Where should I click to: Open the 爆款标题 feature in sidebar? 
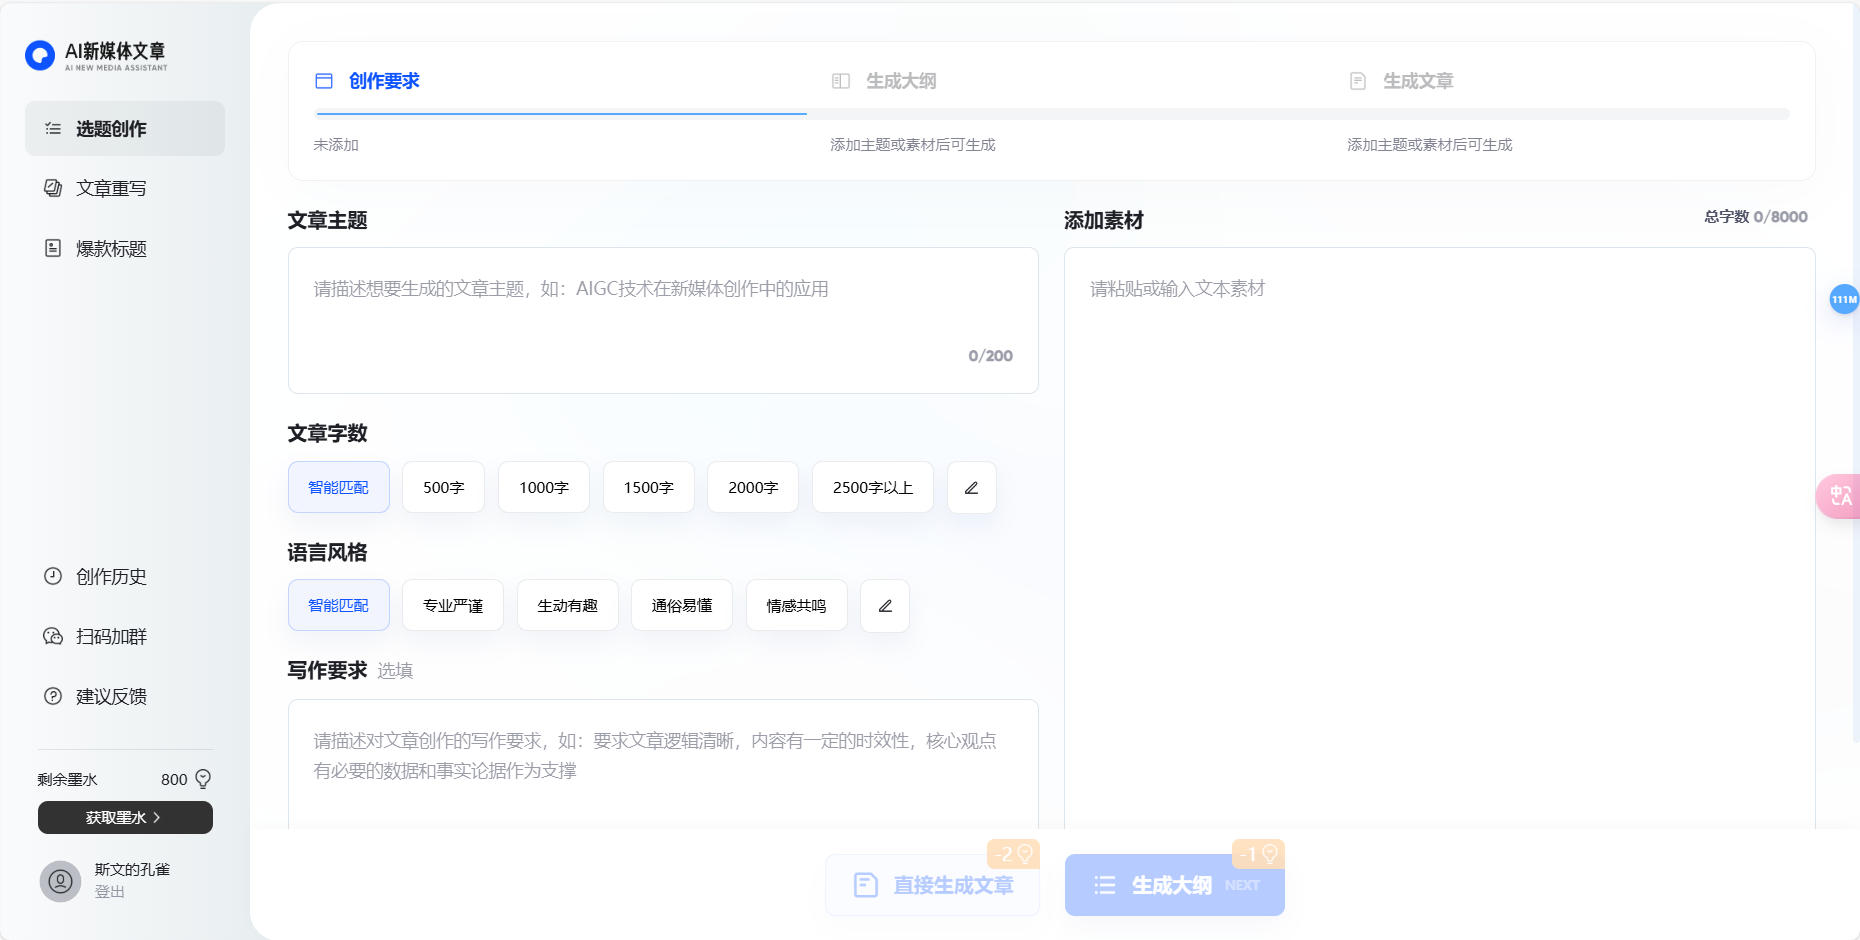(107, 248)
